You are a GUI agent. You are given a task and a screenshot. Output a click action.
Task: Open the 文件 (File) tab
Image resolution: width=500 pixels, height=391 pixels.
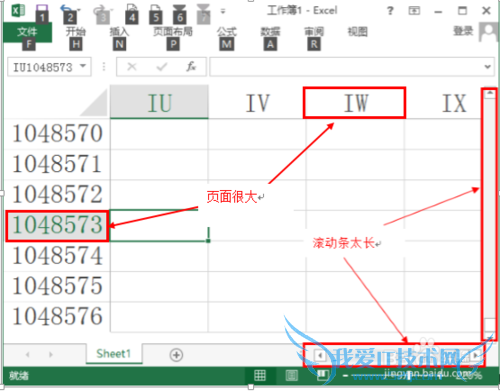tap(28, 32)
